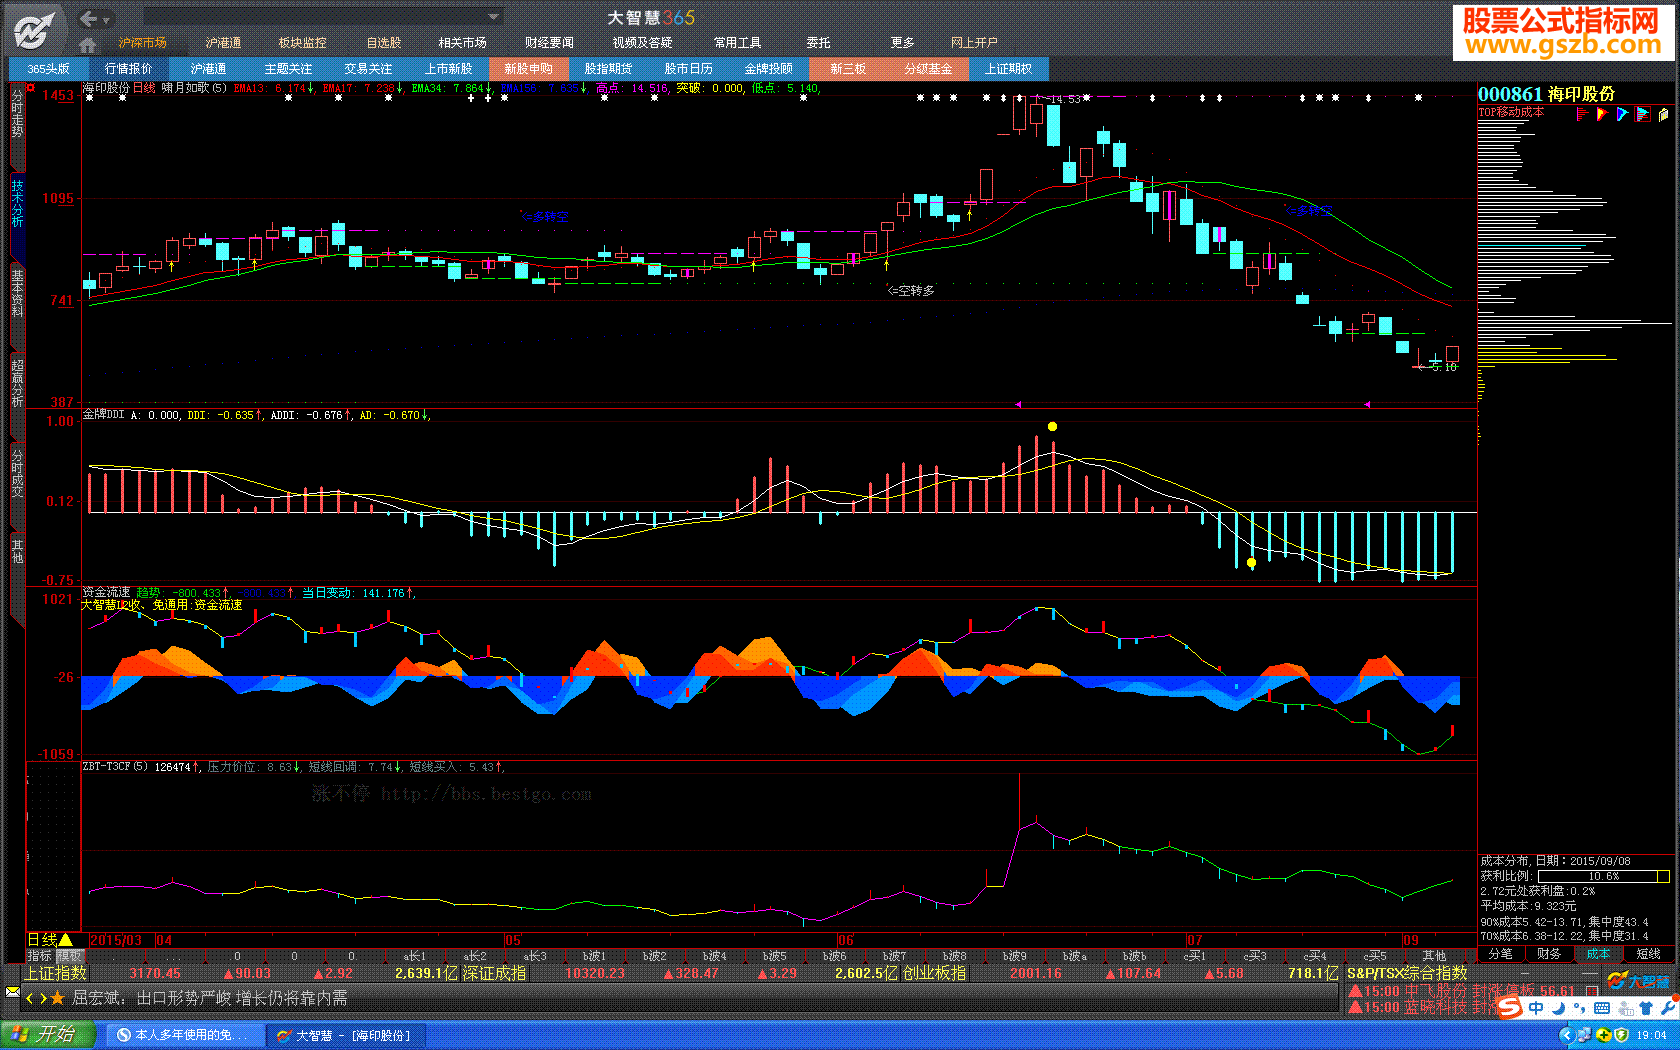The height and width of the screenshot is (1050, 1680).
Task: Open the address bar dropdown arrow
Action: pyautogui.click(x=493, y=17)
